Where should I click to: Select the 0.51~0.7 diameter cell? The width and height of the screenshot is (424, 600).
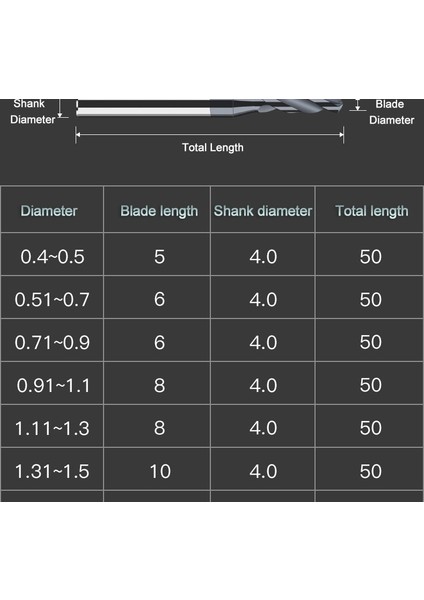pyautogui.click(x=52, y=297)
